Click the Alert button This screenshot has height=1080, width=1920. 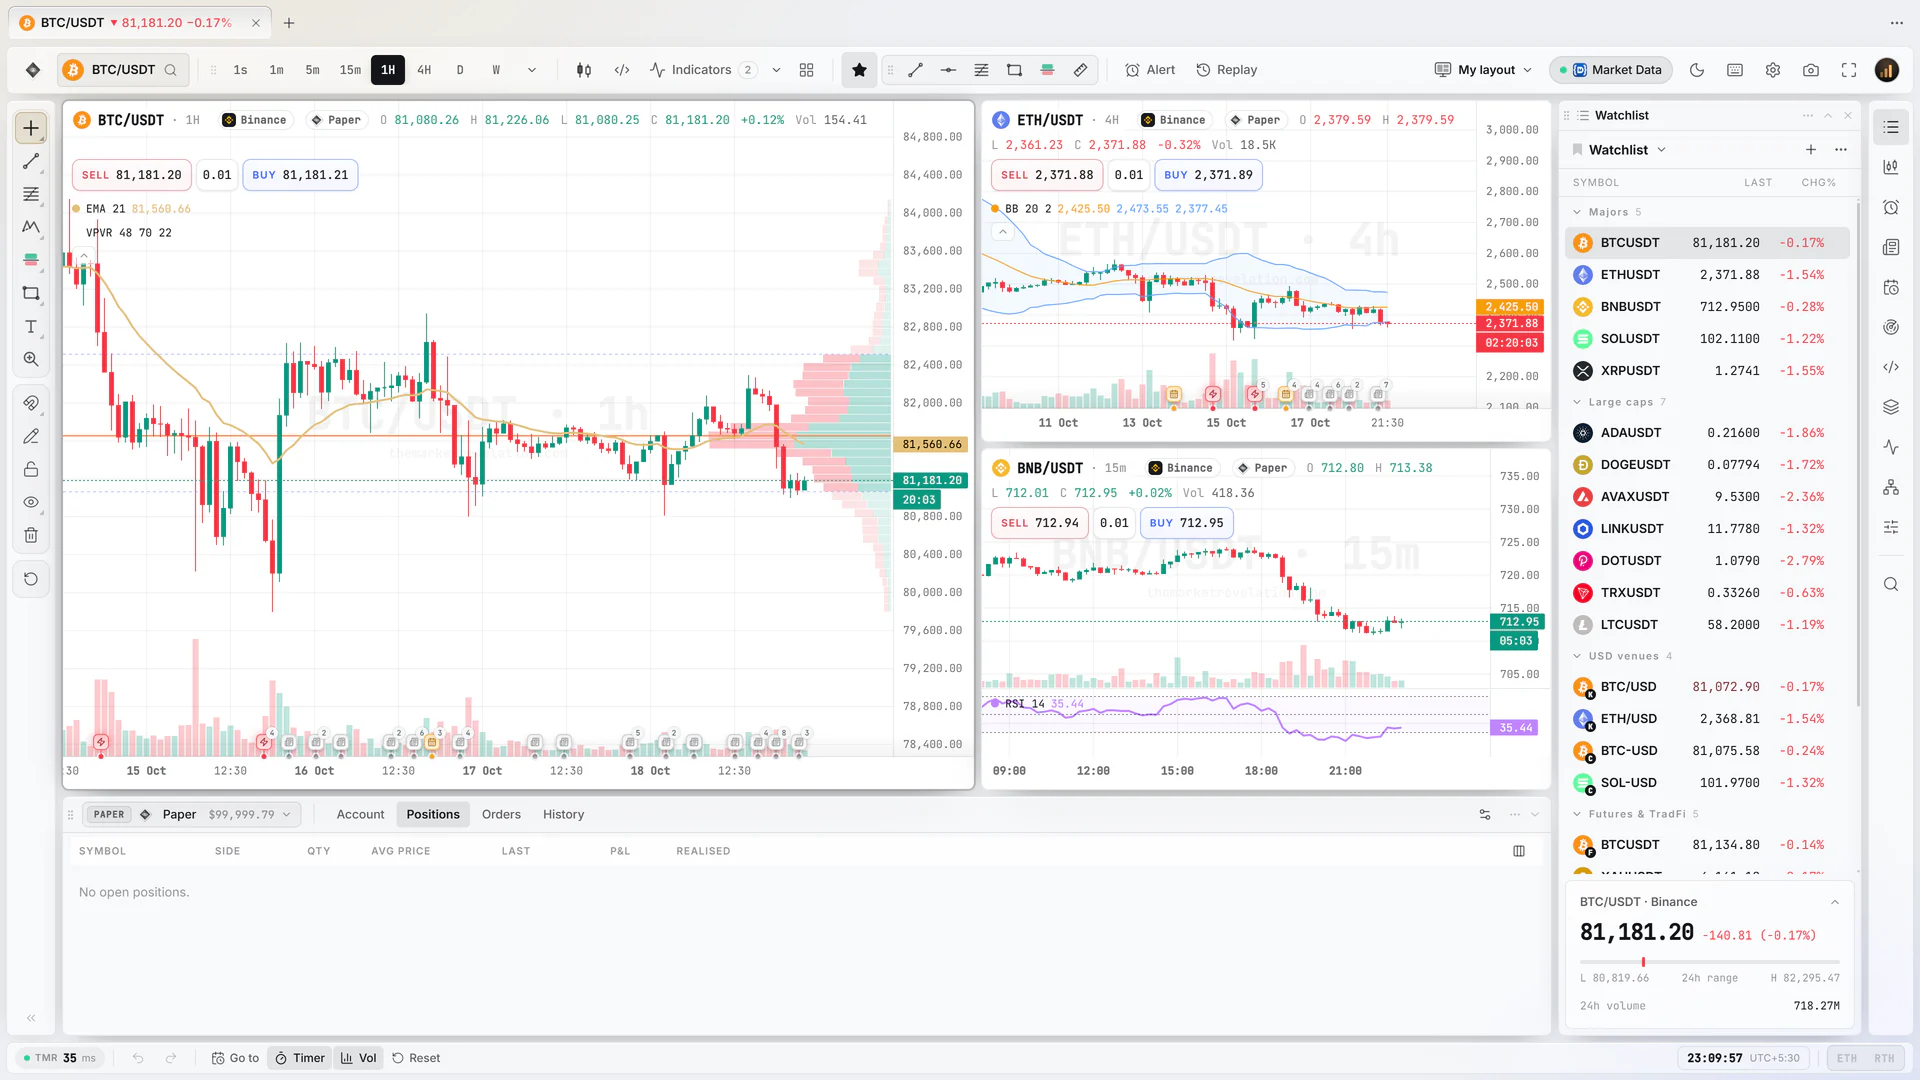(x=1150, y=70)
